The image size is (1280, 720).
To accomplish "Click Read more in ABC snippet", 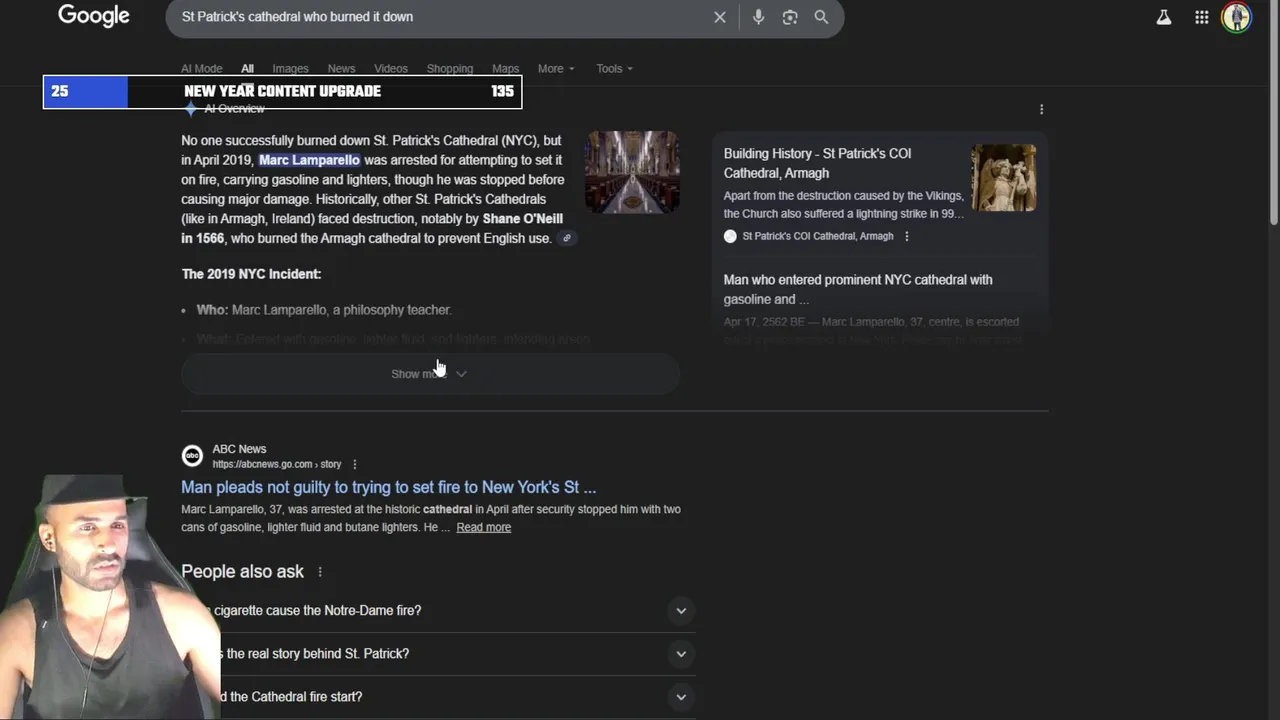I will (484, 527).
